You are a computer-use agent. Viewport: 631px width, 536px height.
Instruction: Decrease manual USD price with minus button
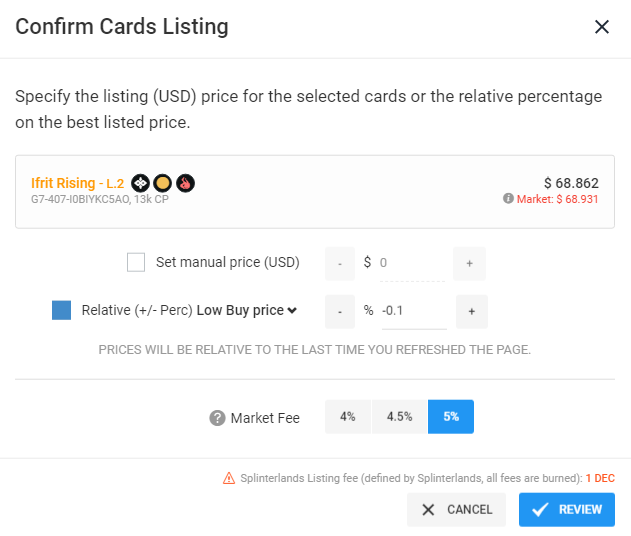click(340, 264)
